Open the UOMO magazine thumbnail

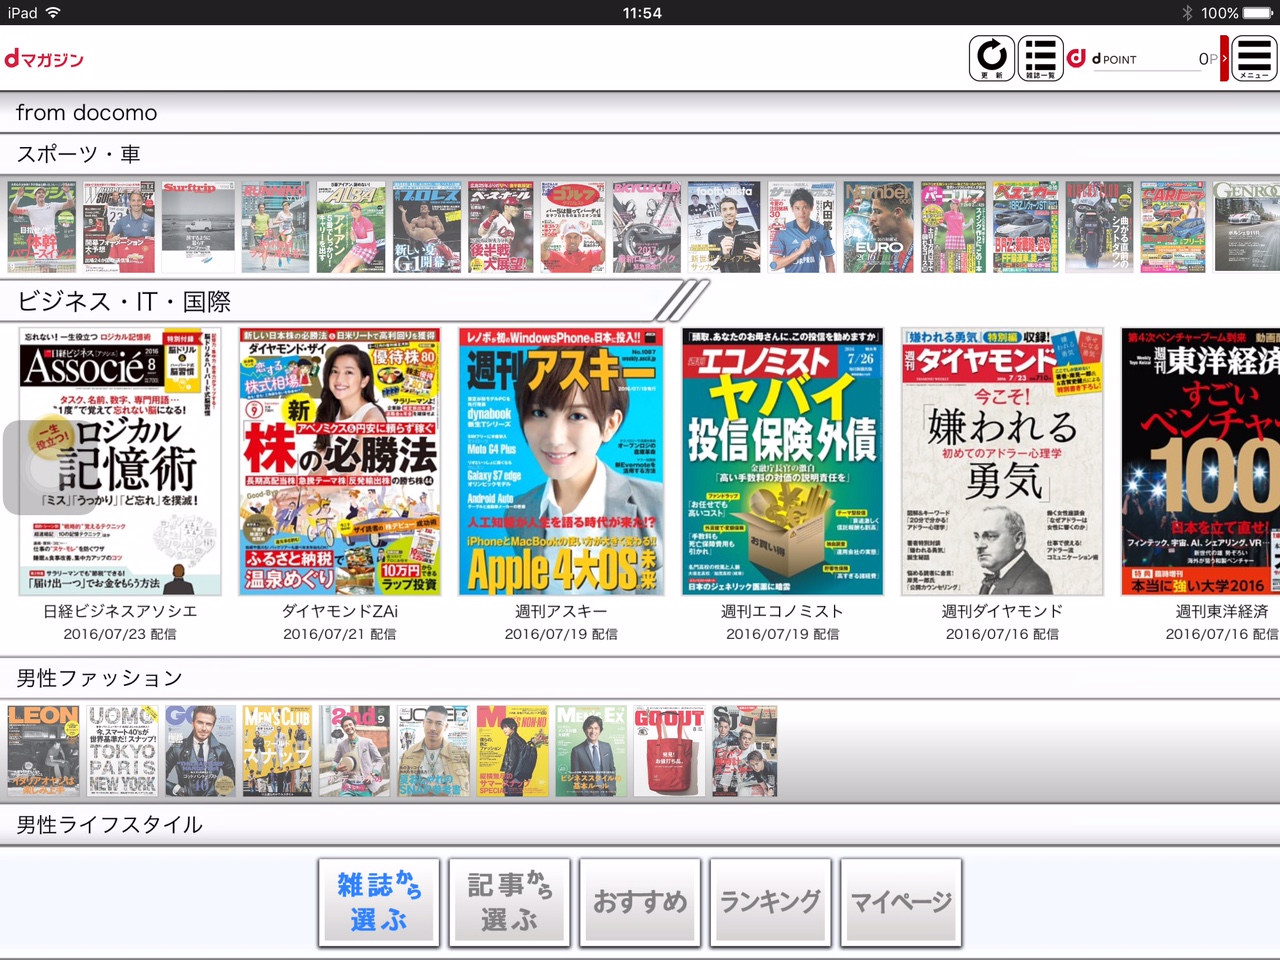122,751
